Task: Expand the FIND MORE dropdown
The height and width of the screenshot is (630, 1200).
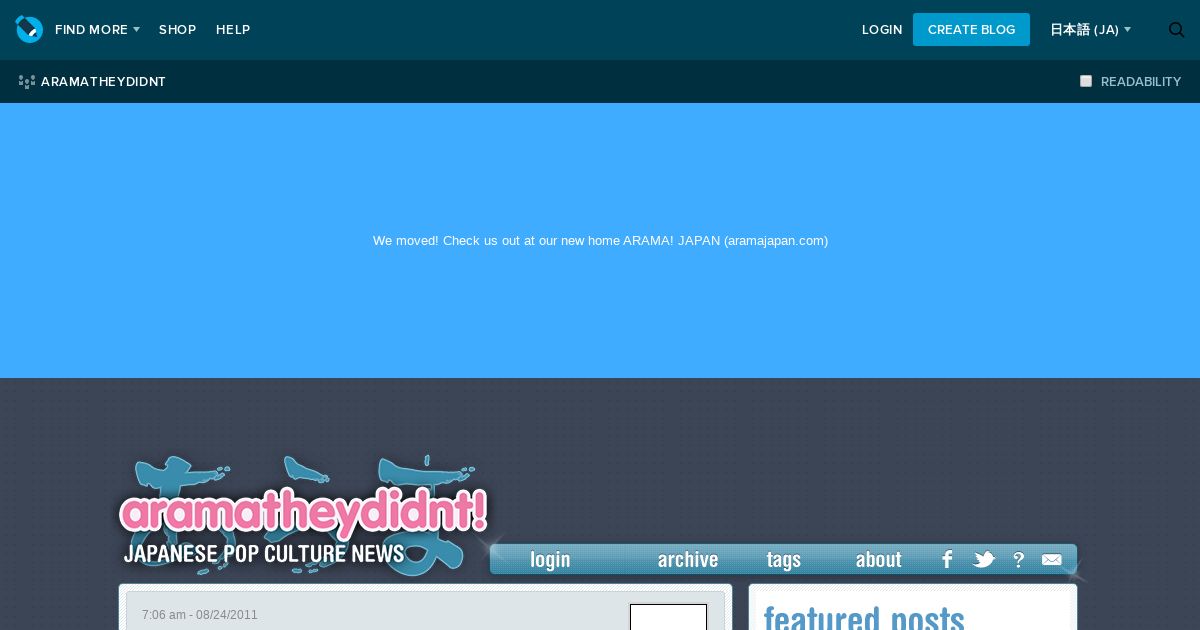Action: [97, 30]
